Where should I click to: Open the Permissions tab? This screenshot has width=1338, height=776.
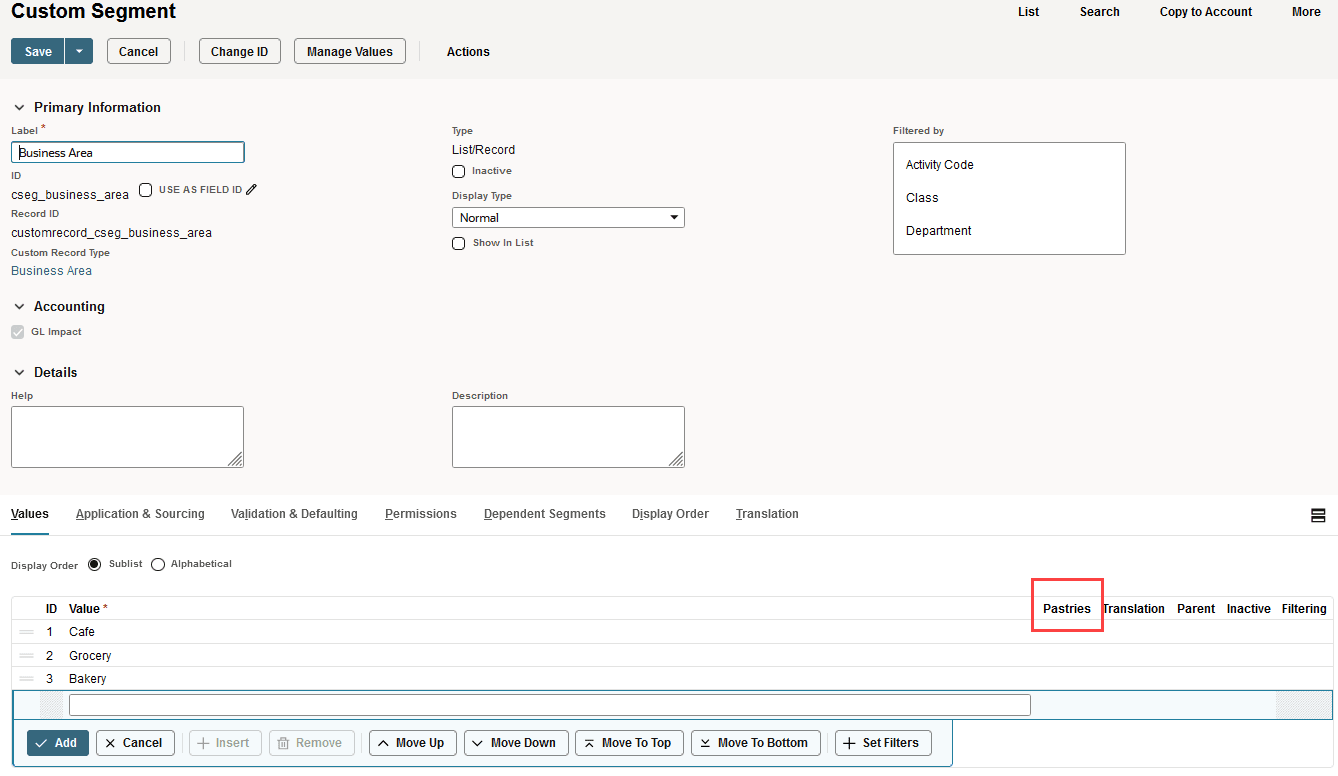(421, 514)
